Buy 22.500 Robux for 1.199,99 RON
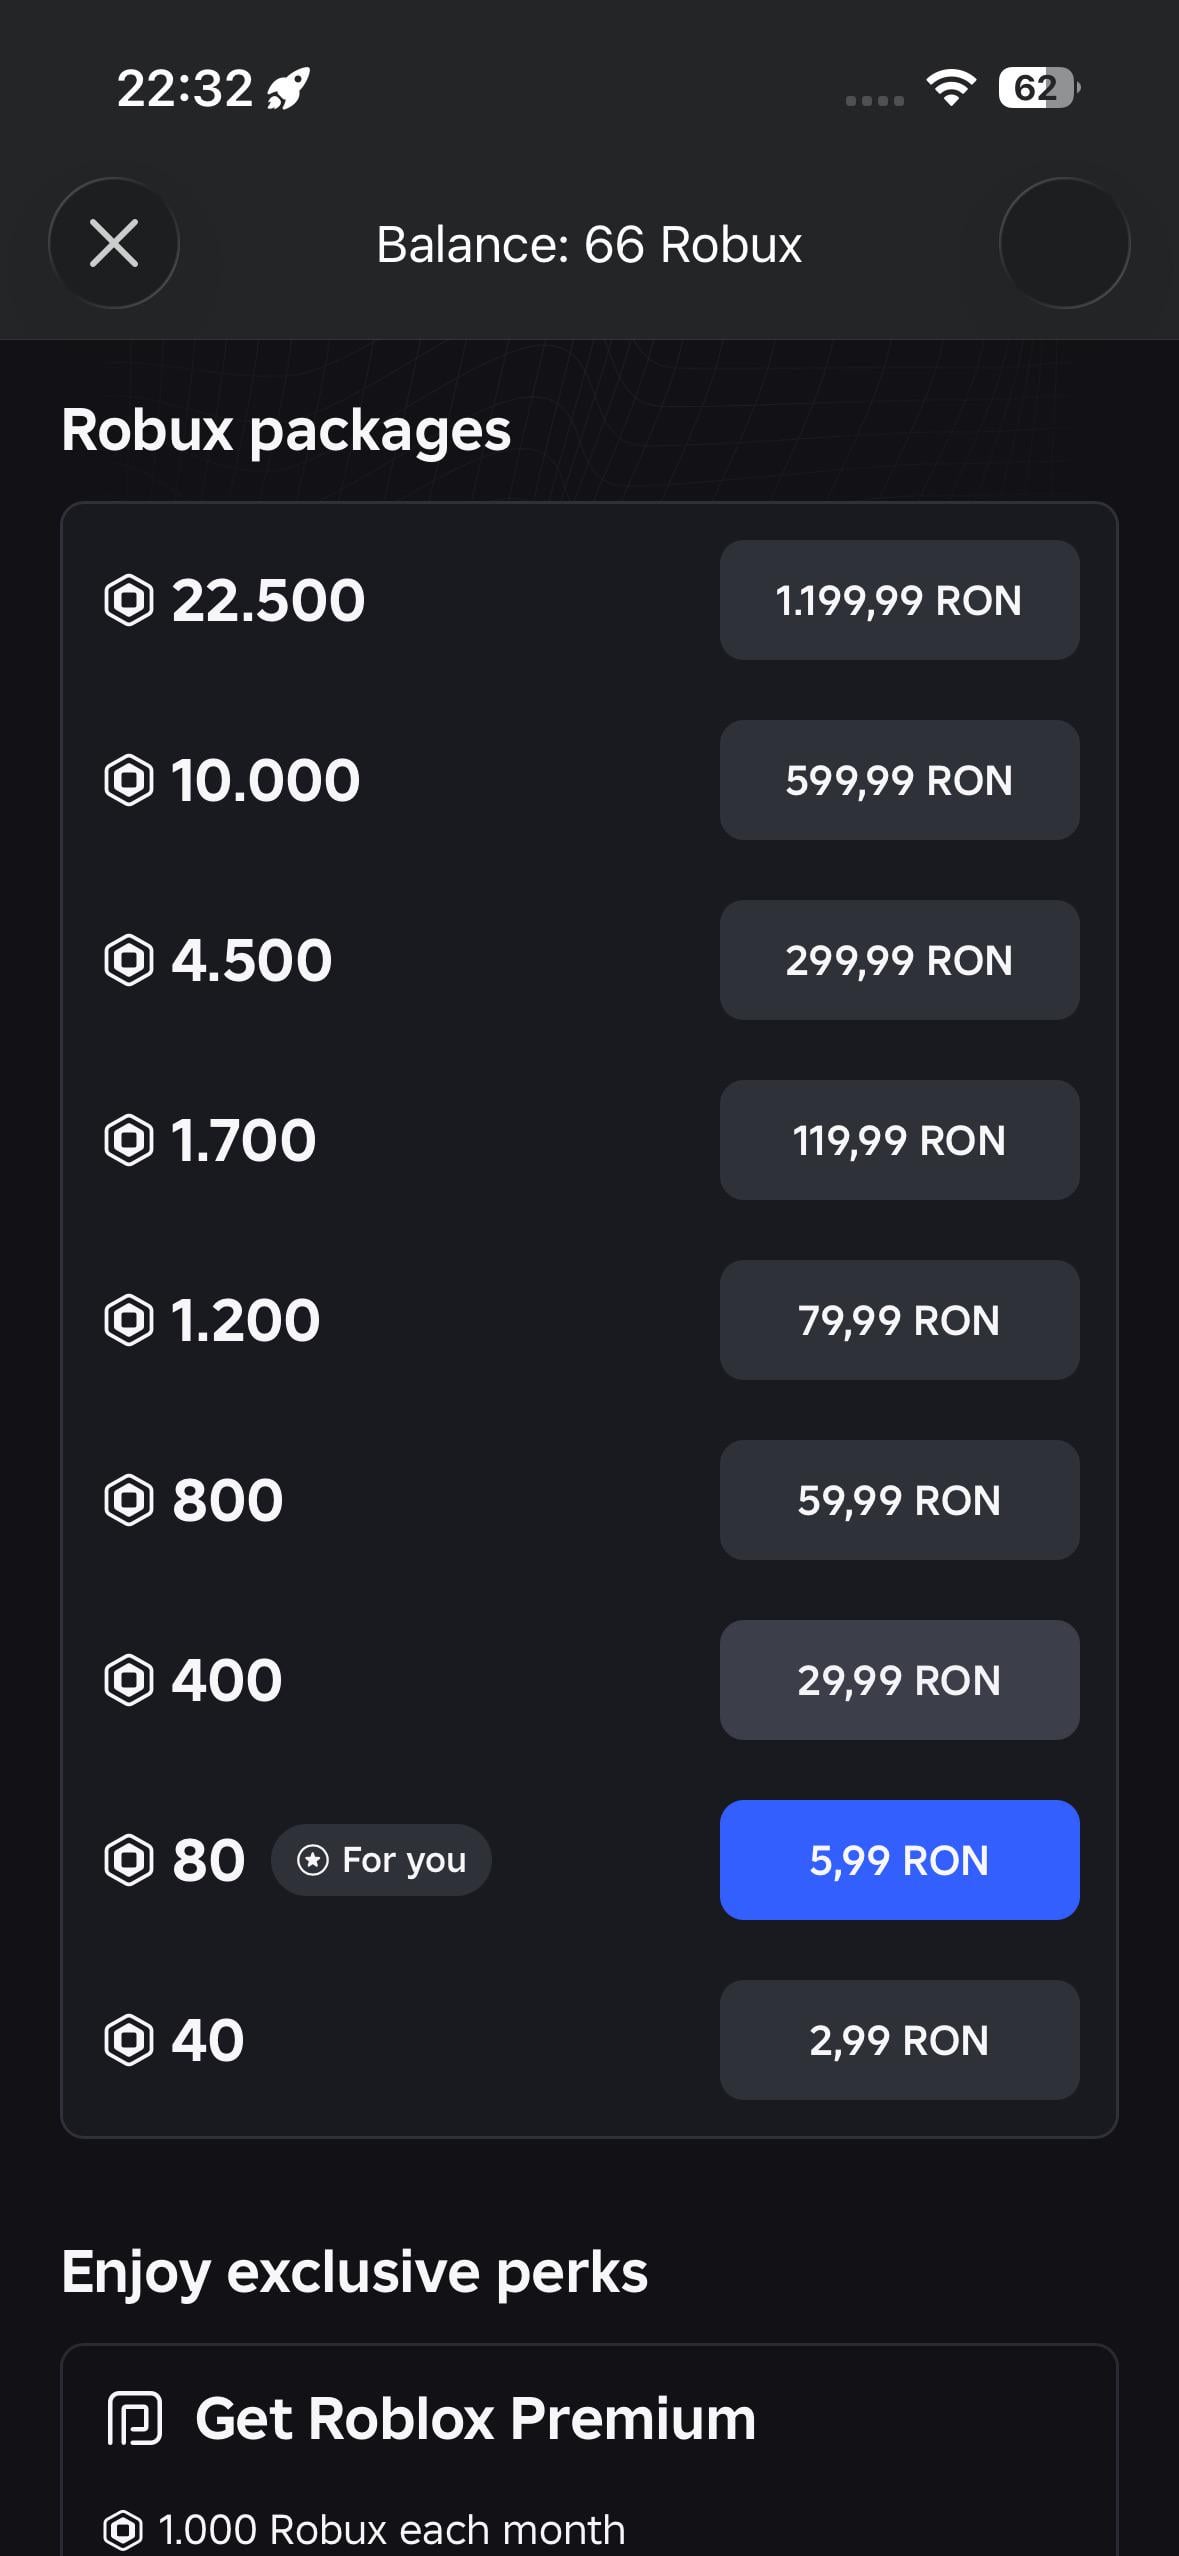Image resolution: width=1179 pixels, height=2556 pixels. [899, 600]
